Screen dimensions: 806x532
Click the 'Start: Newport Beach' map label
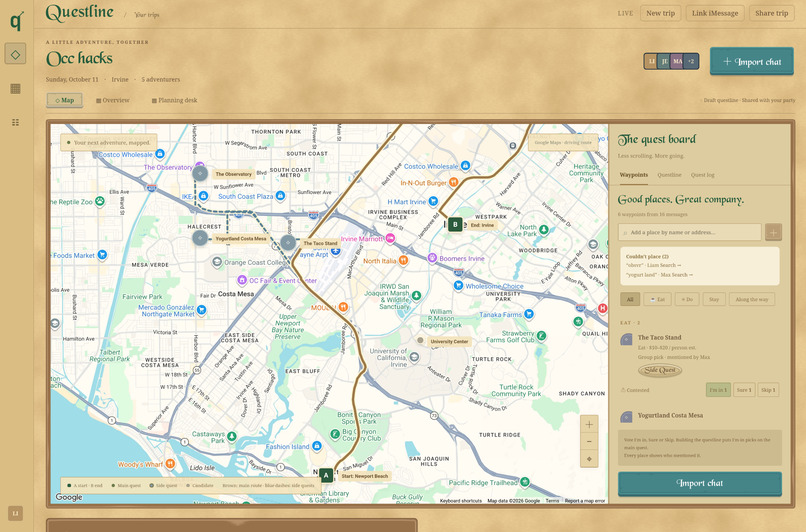click(x=364, y=476)
